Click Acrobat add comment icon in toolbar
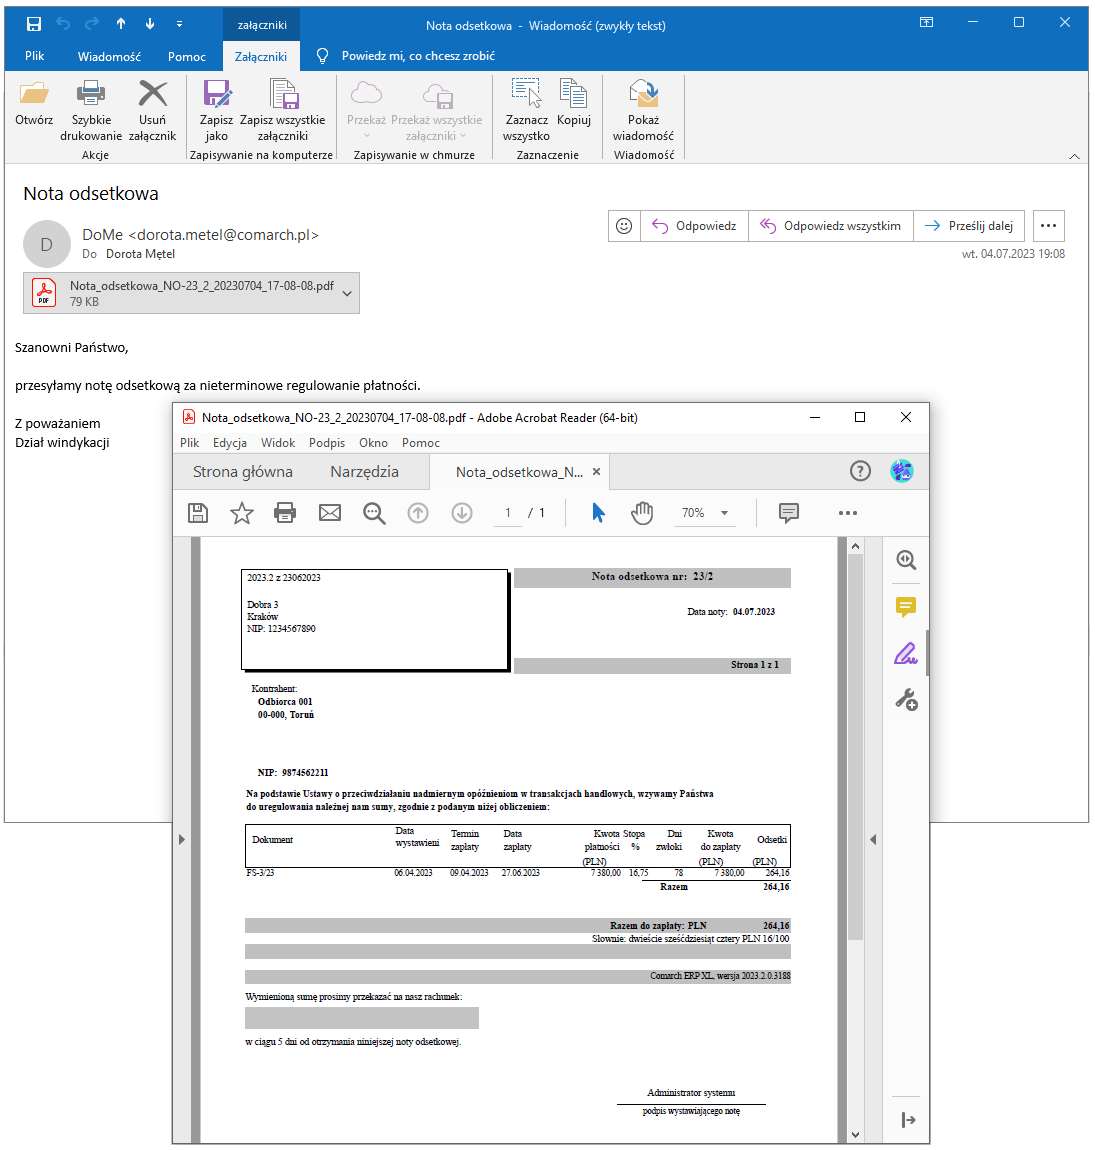Image resolution: width=1095 pixels, height=1150 pixels. point(788,513)
